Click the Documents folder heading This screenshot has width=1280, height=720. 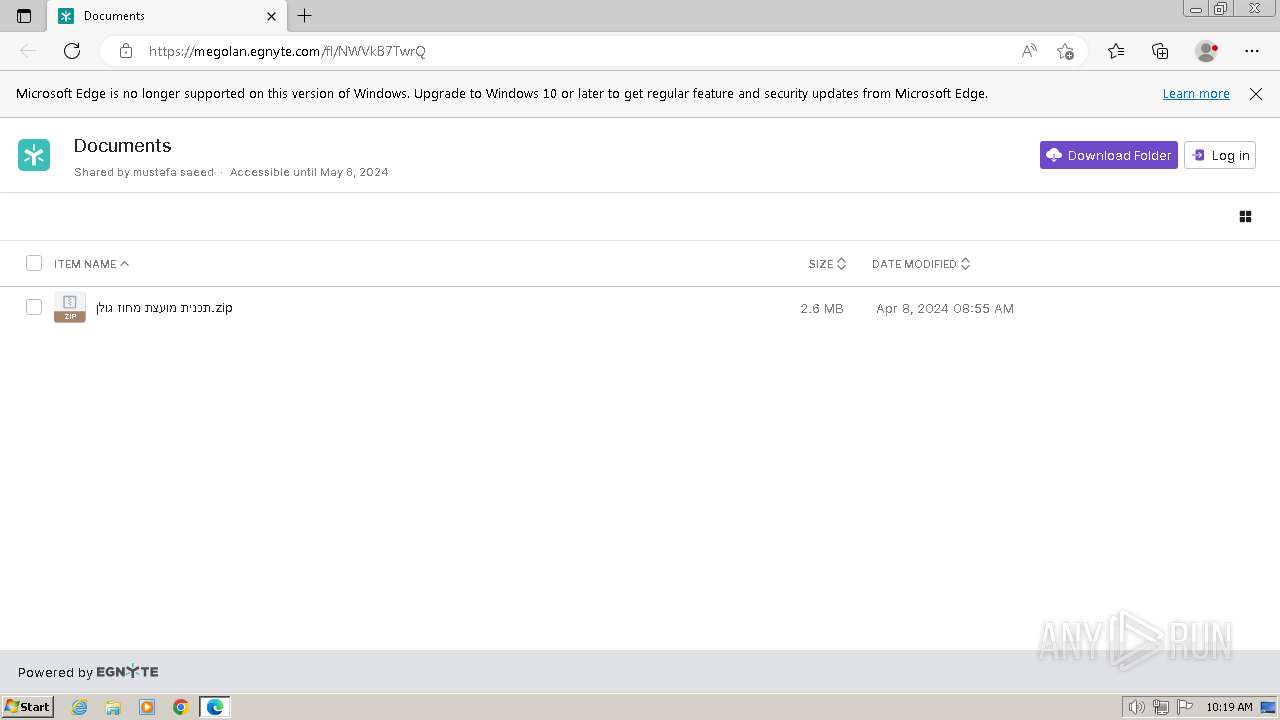[123, 146]
